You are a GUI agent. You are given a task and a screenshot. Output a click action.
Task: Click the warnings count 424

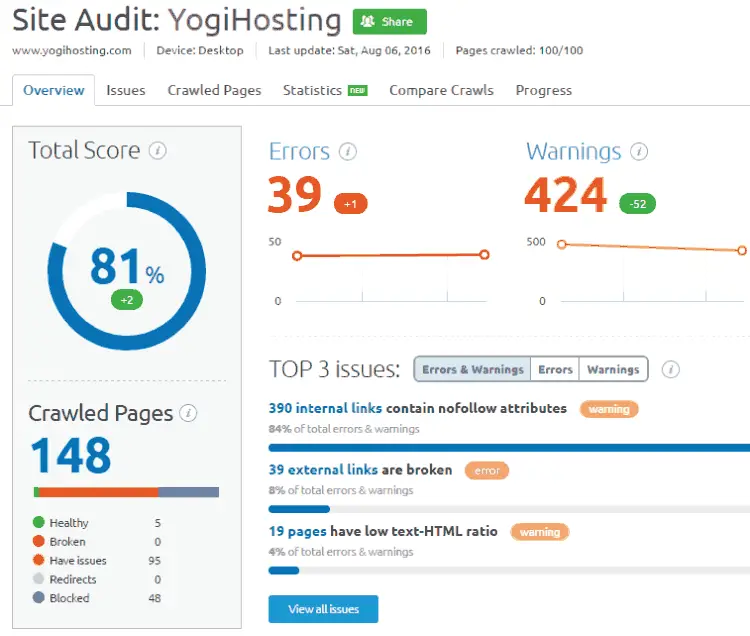(566, 194)
